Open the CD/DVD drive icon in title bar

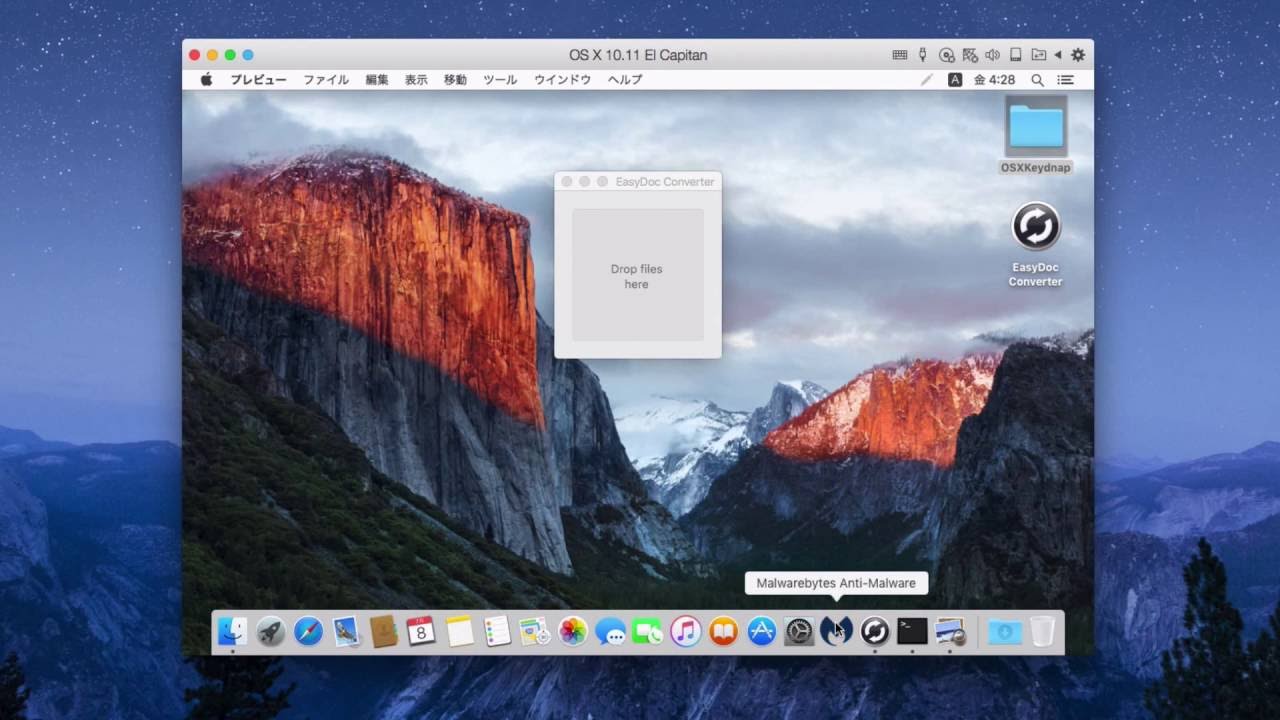[x=946, y=55]
